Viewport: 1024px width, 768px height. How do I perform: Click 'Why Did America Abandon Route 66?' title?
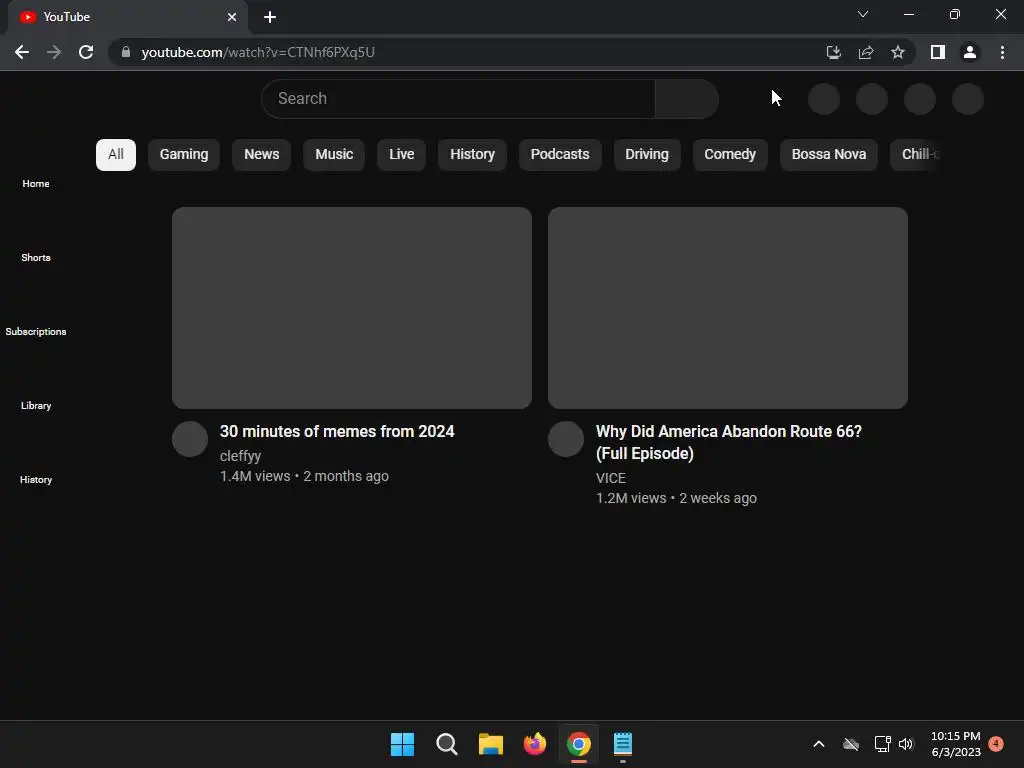click(729, 443)
